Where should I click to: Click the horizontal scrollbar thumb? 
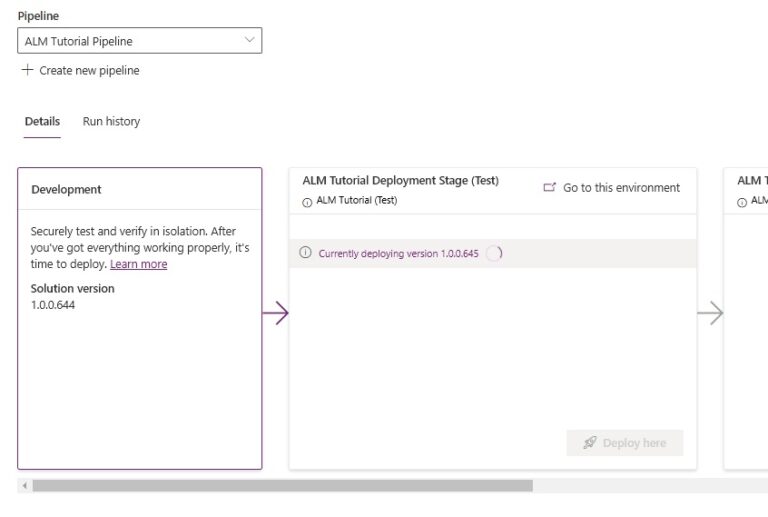click(x=282, y=486)
